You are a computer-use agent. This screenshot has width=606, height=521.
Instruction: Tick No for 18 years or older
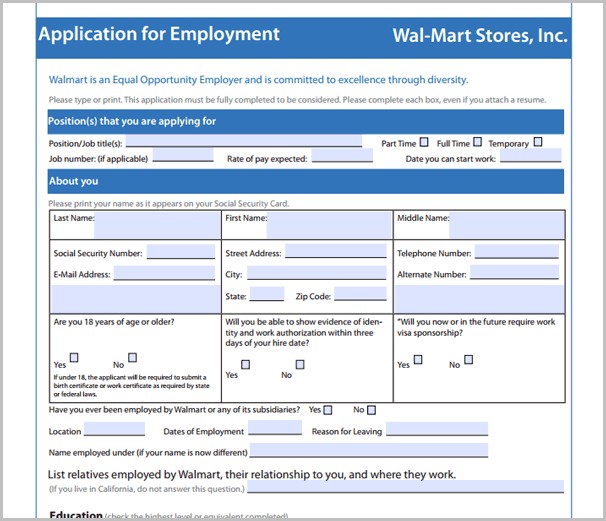click(132, 357)
